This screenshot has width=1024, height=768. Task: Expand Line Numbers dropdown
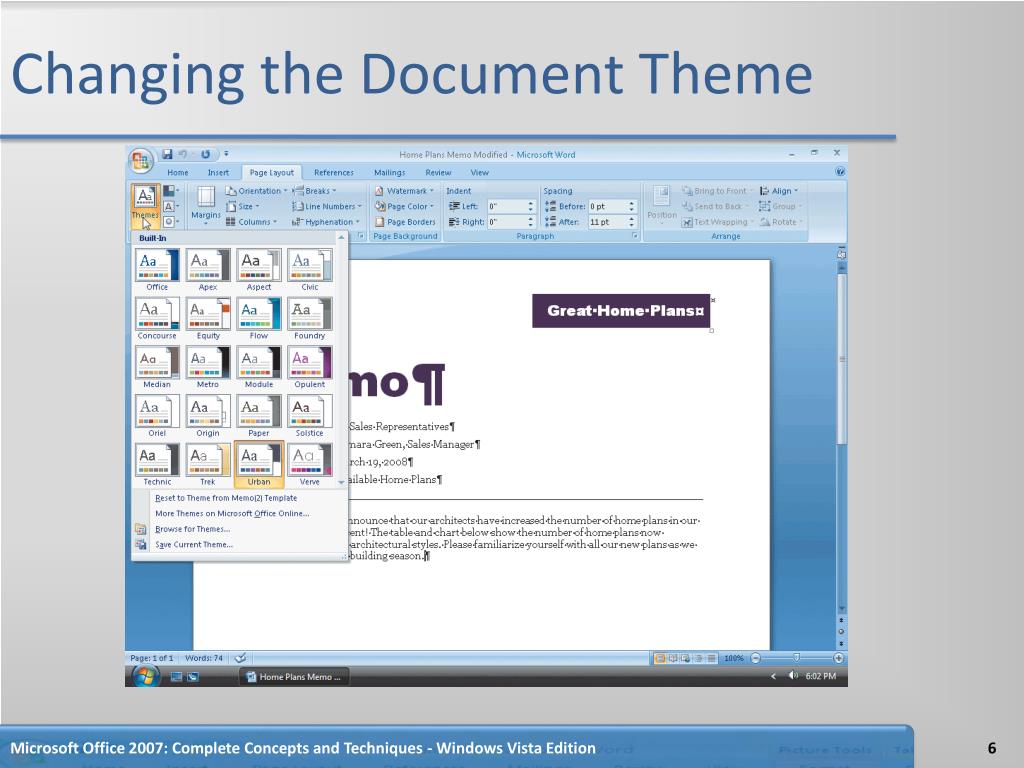(327, 206)
